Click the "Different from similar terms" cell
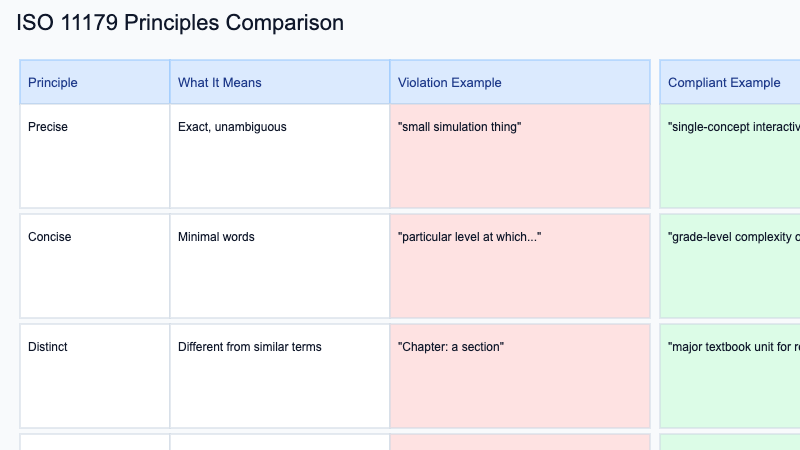Viewport: 800px width, 450px height. [280, 376]
